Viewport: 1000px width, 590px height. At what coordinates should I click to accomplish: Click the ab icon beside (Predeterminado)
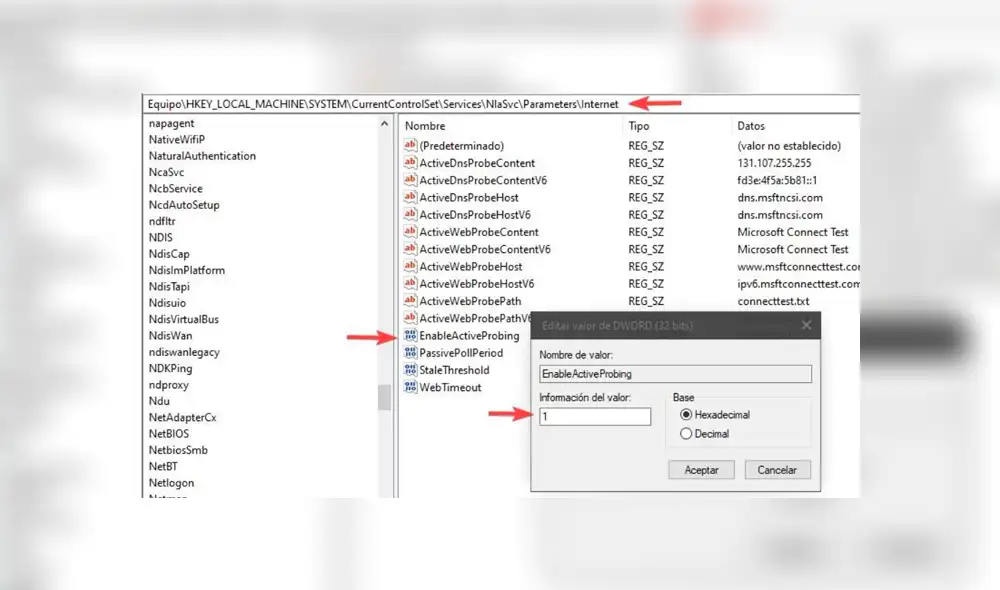409,146
